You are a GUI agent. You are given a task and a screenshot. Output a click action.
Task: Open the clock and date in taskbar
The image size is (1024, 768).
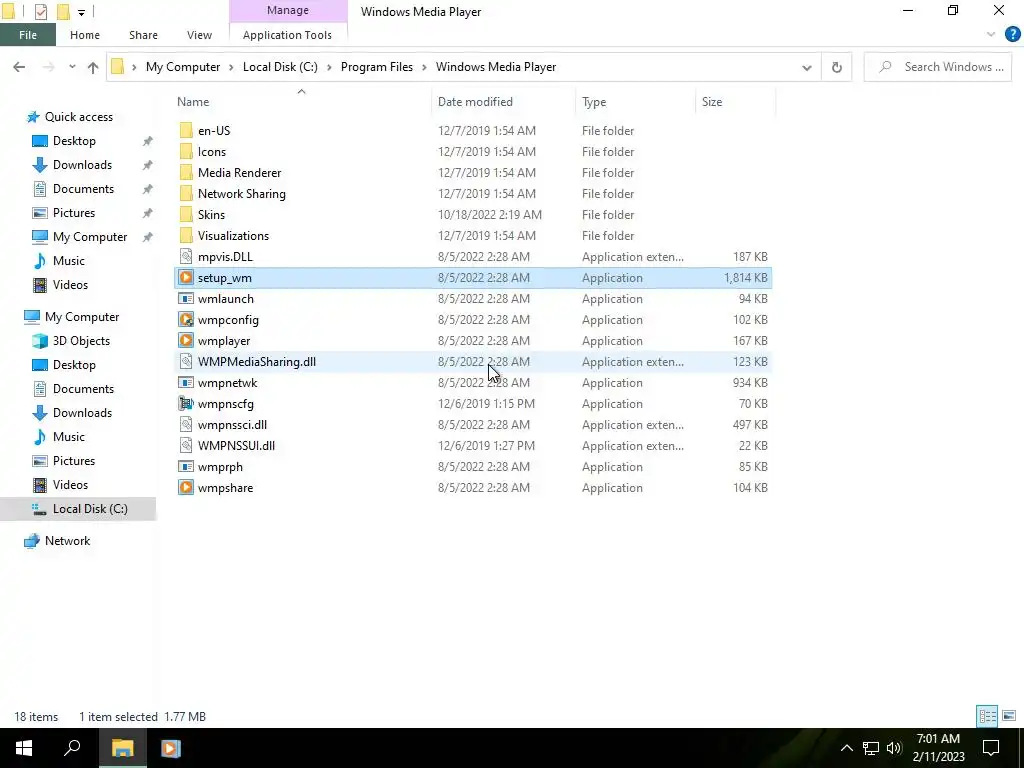tap(938, 748)
